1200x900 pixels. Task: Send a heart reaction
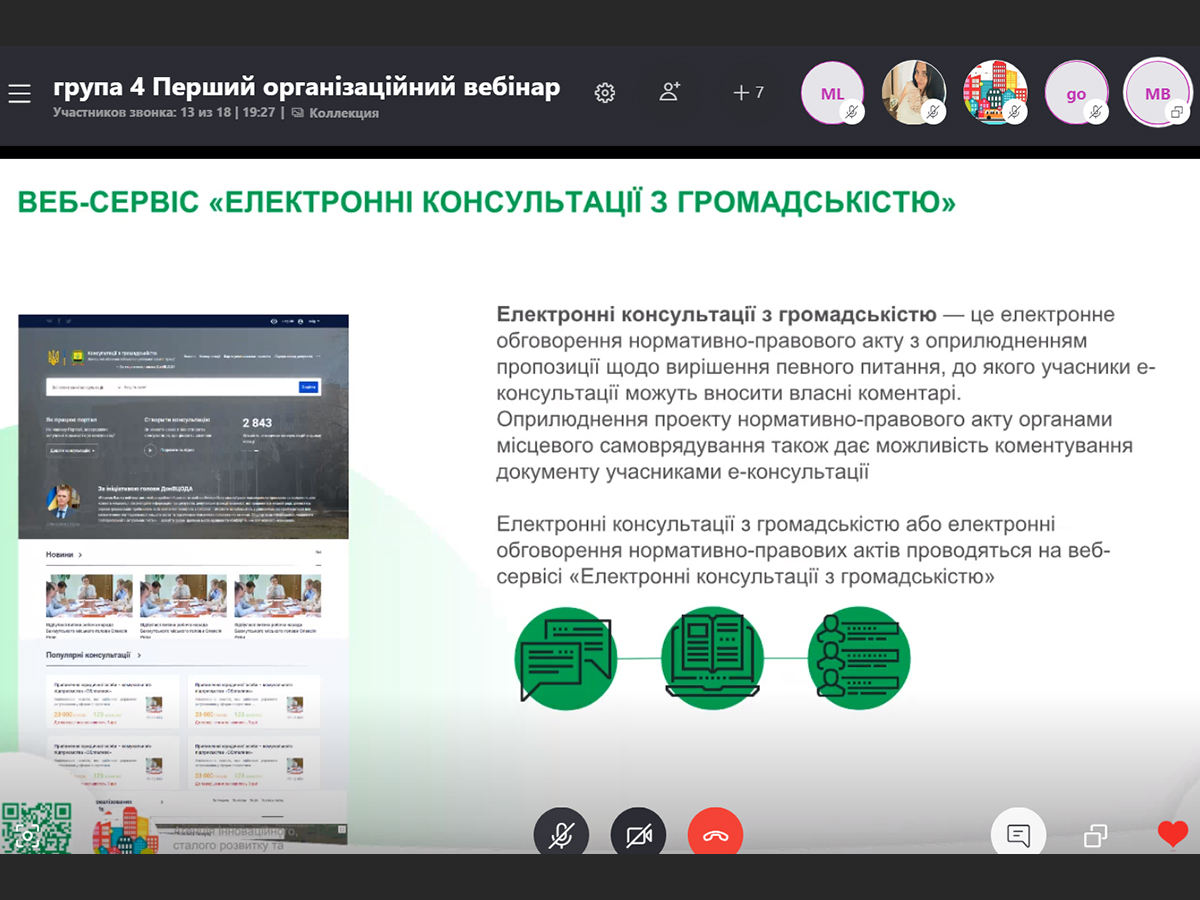point(1172,833)
